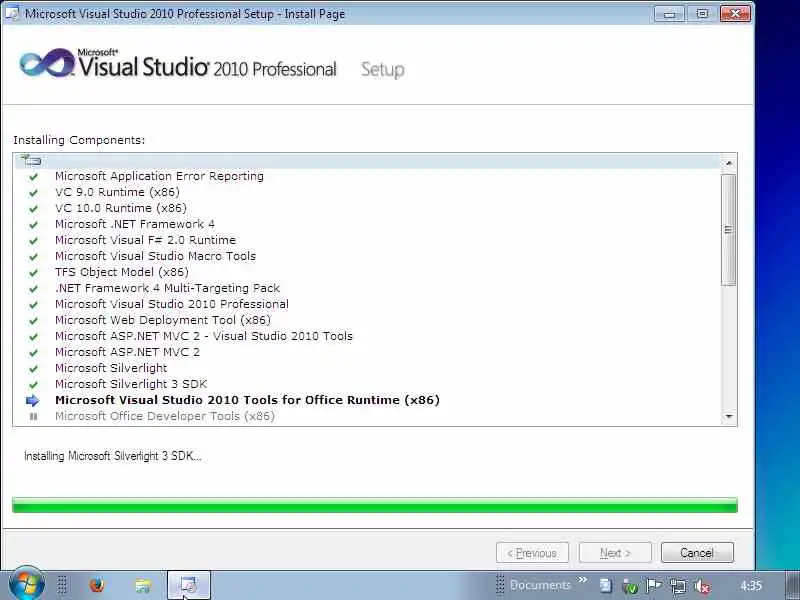The width and height of the screenshot is (800, 600).
Task: Click the blue arrow beside Tools for Office Runtime
Action: (33, 401)
